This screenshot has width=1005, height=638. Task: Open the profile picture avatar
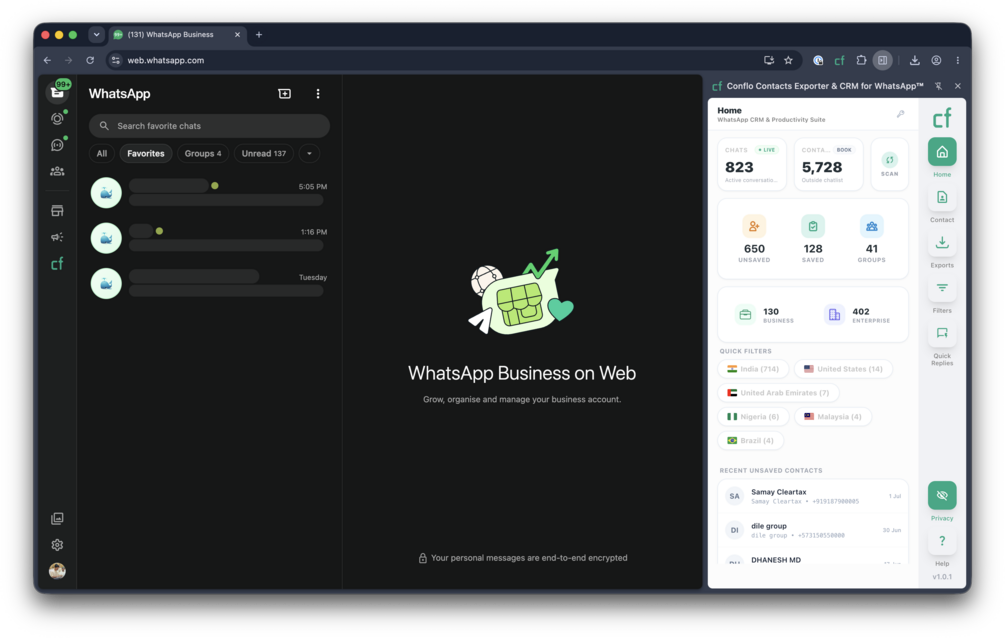point(58,571)
